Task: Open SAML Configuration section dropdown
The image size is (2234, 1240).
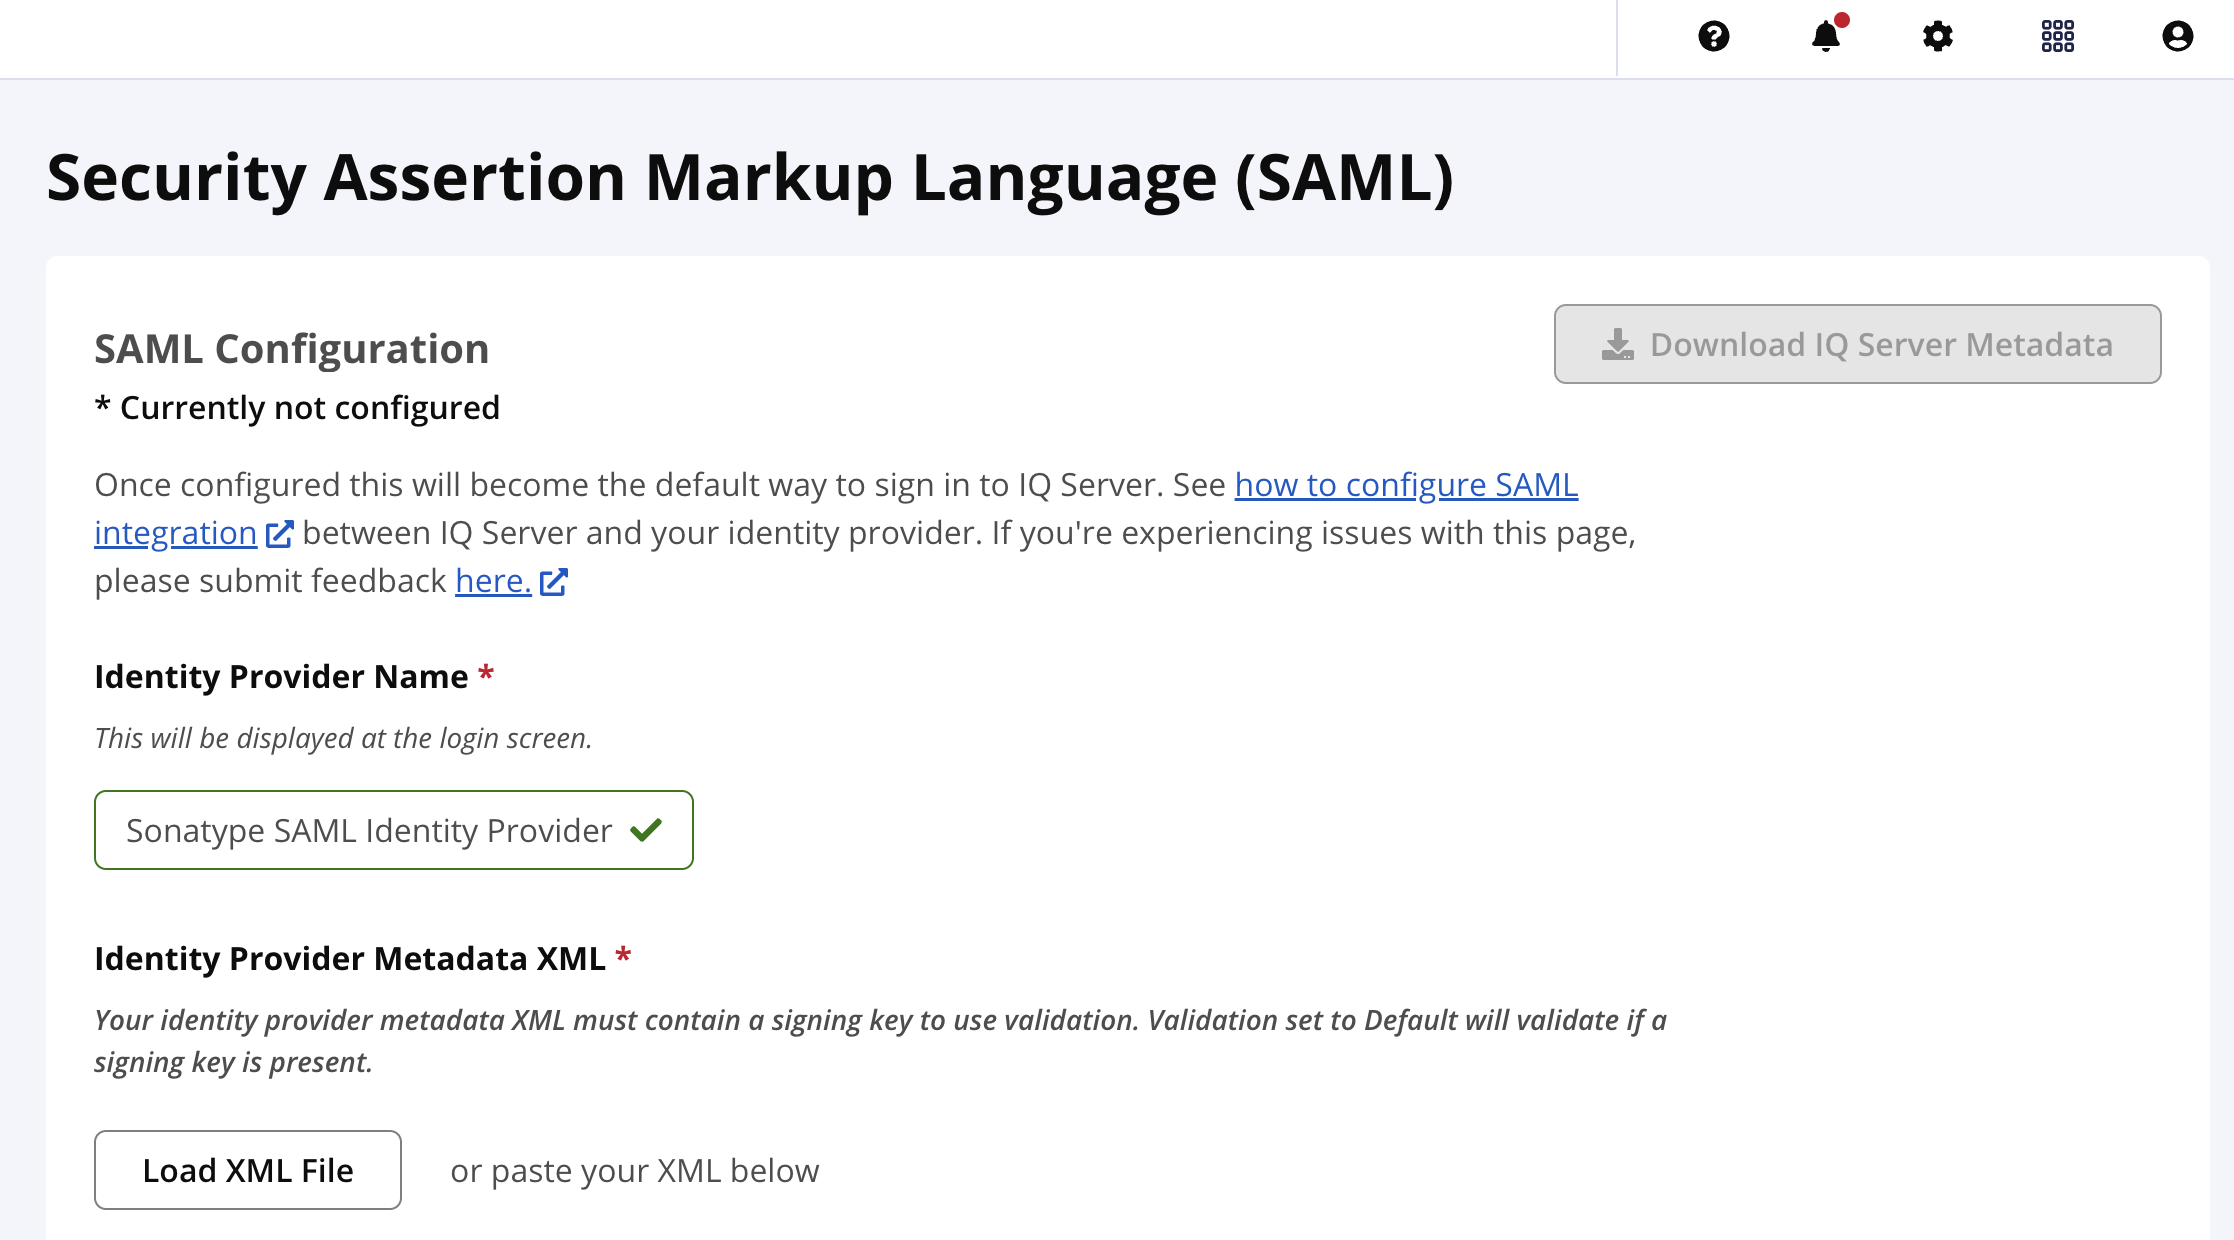Action: (x=292, y=348)
